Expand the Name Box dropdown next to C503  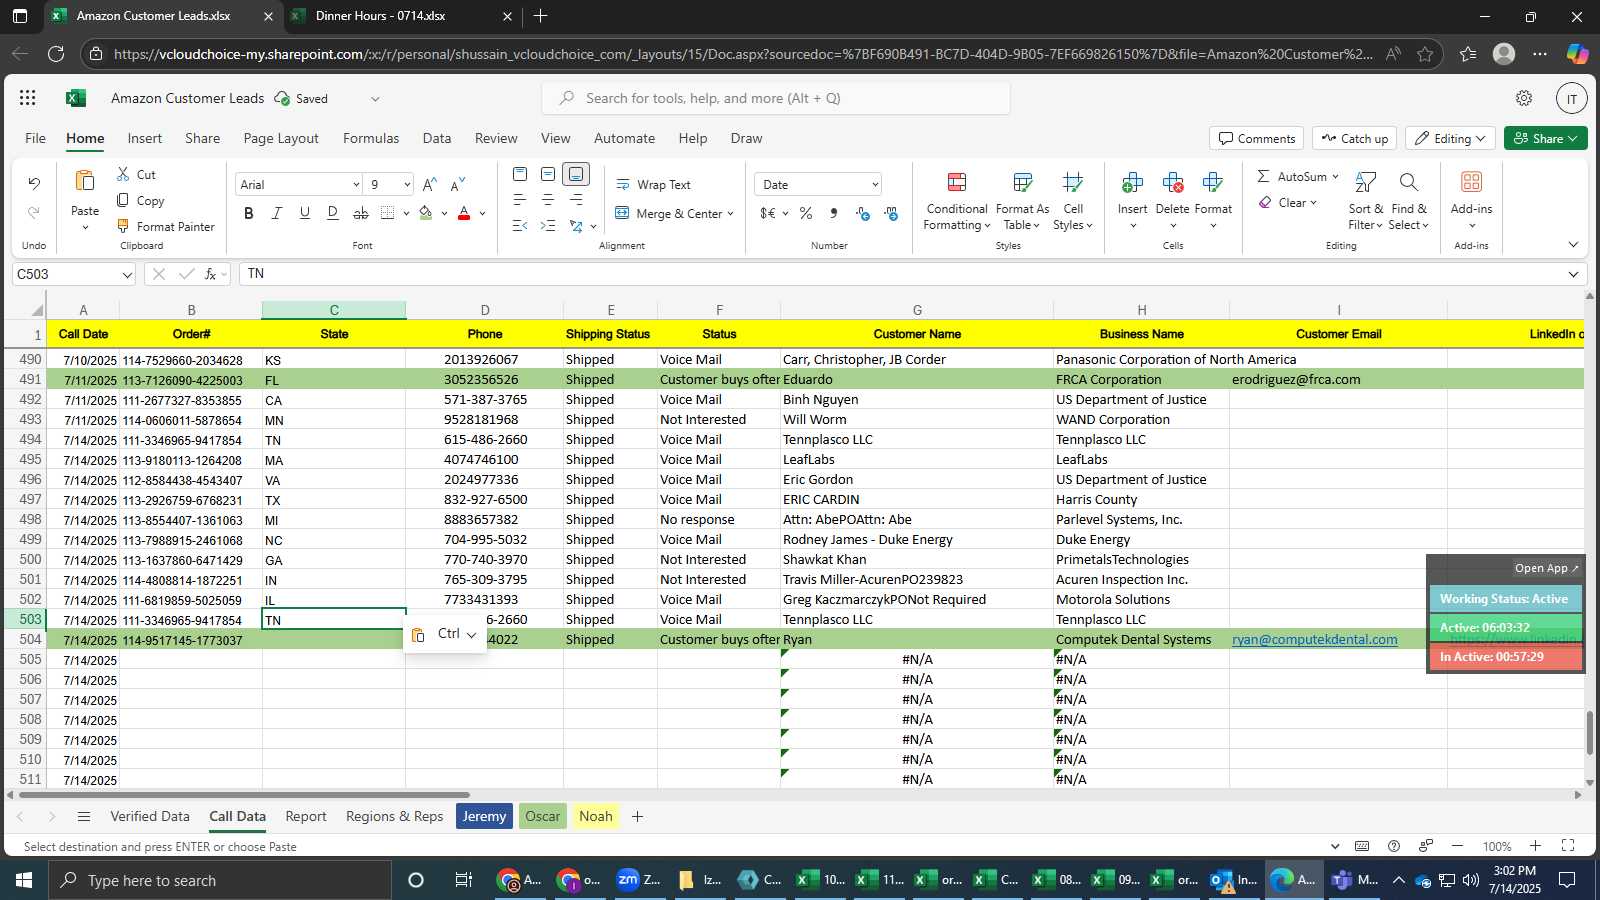[x=127, y=274]
